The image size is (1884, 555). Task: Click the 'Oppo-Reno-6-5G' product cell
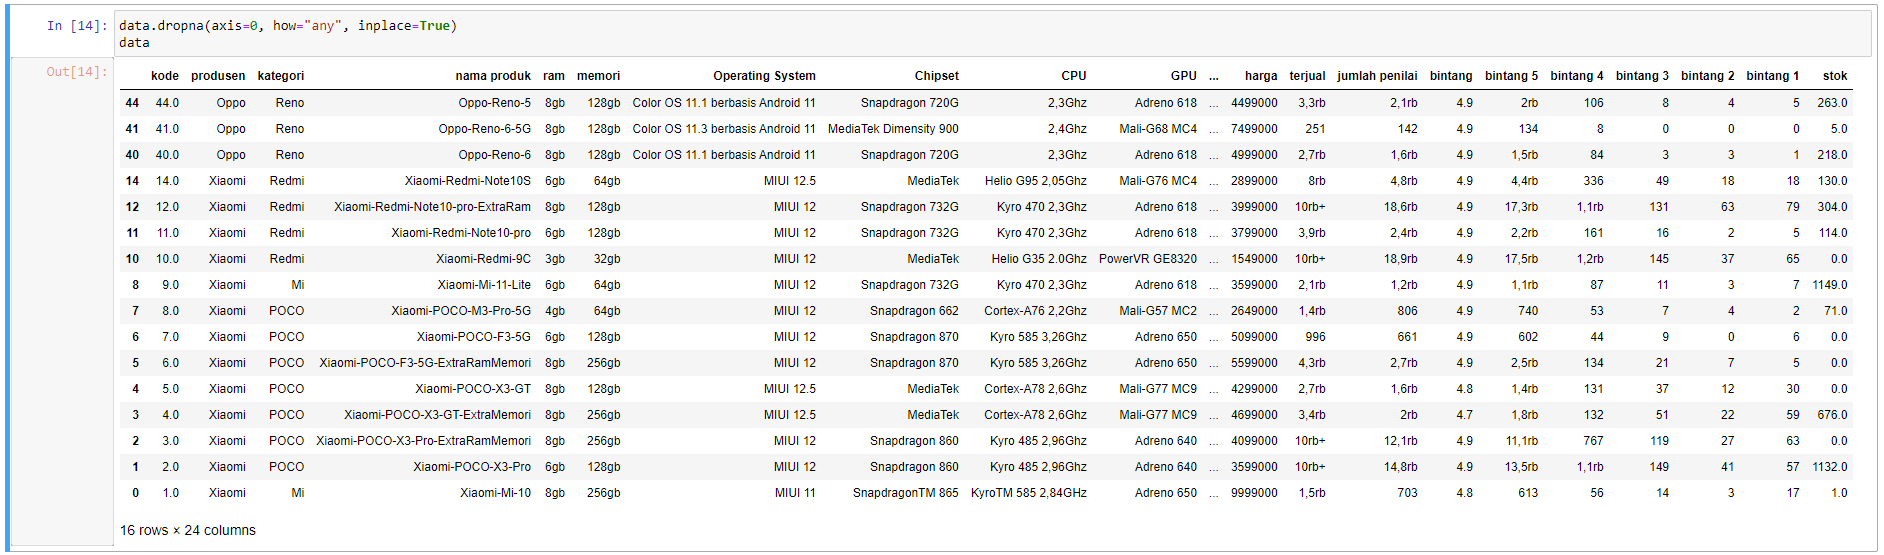click(484, 129)
